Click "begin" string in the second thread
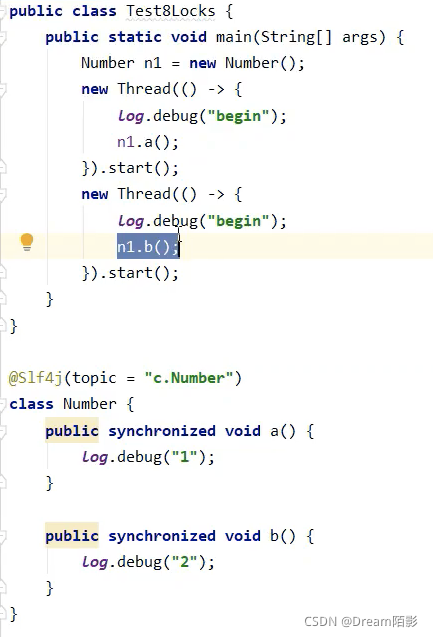Screen dimensions: 433x637 point(238,221)
